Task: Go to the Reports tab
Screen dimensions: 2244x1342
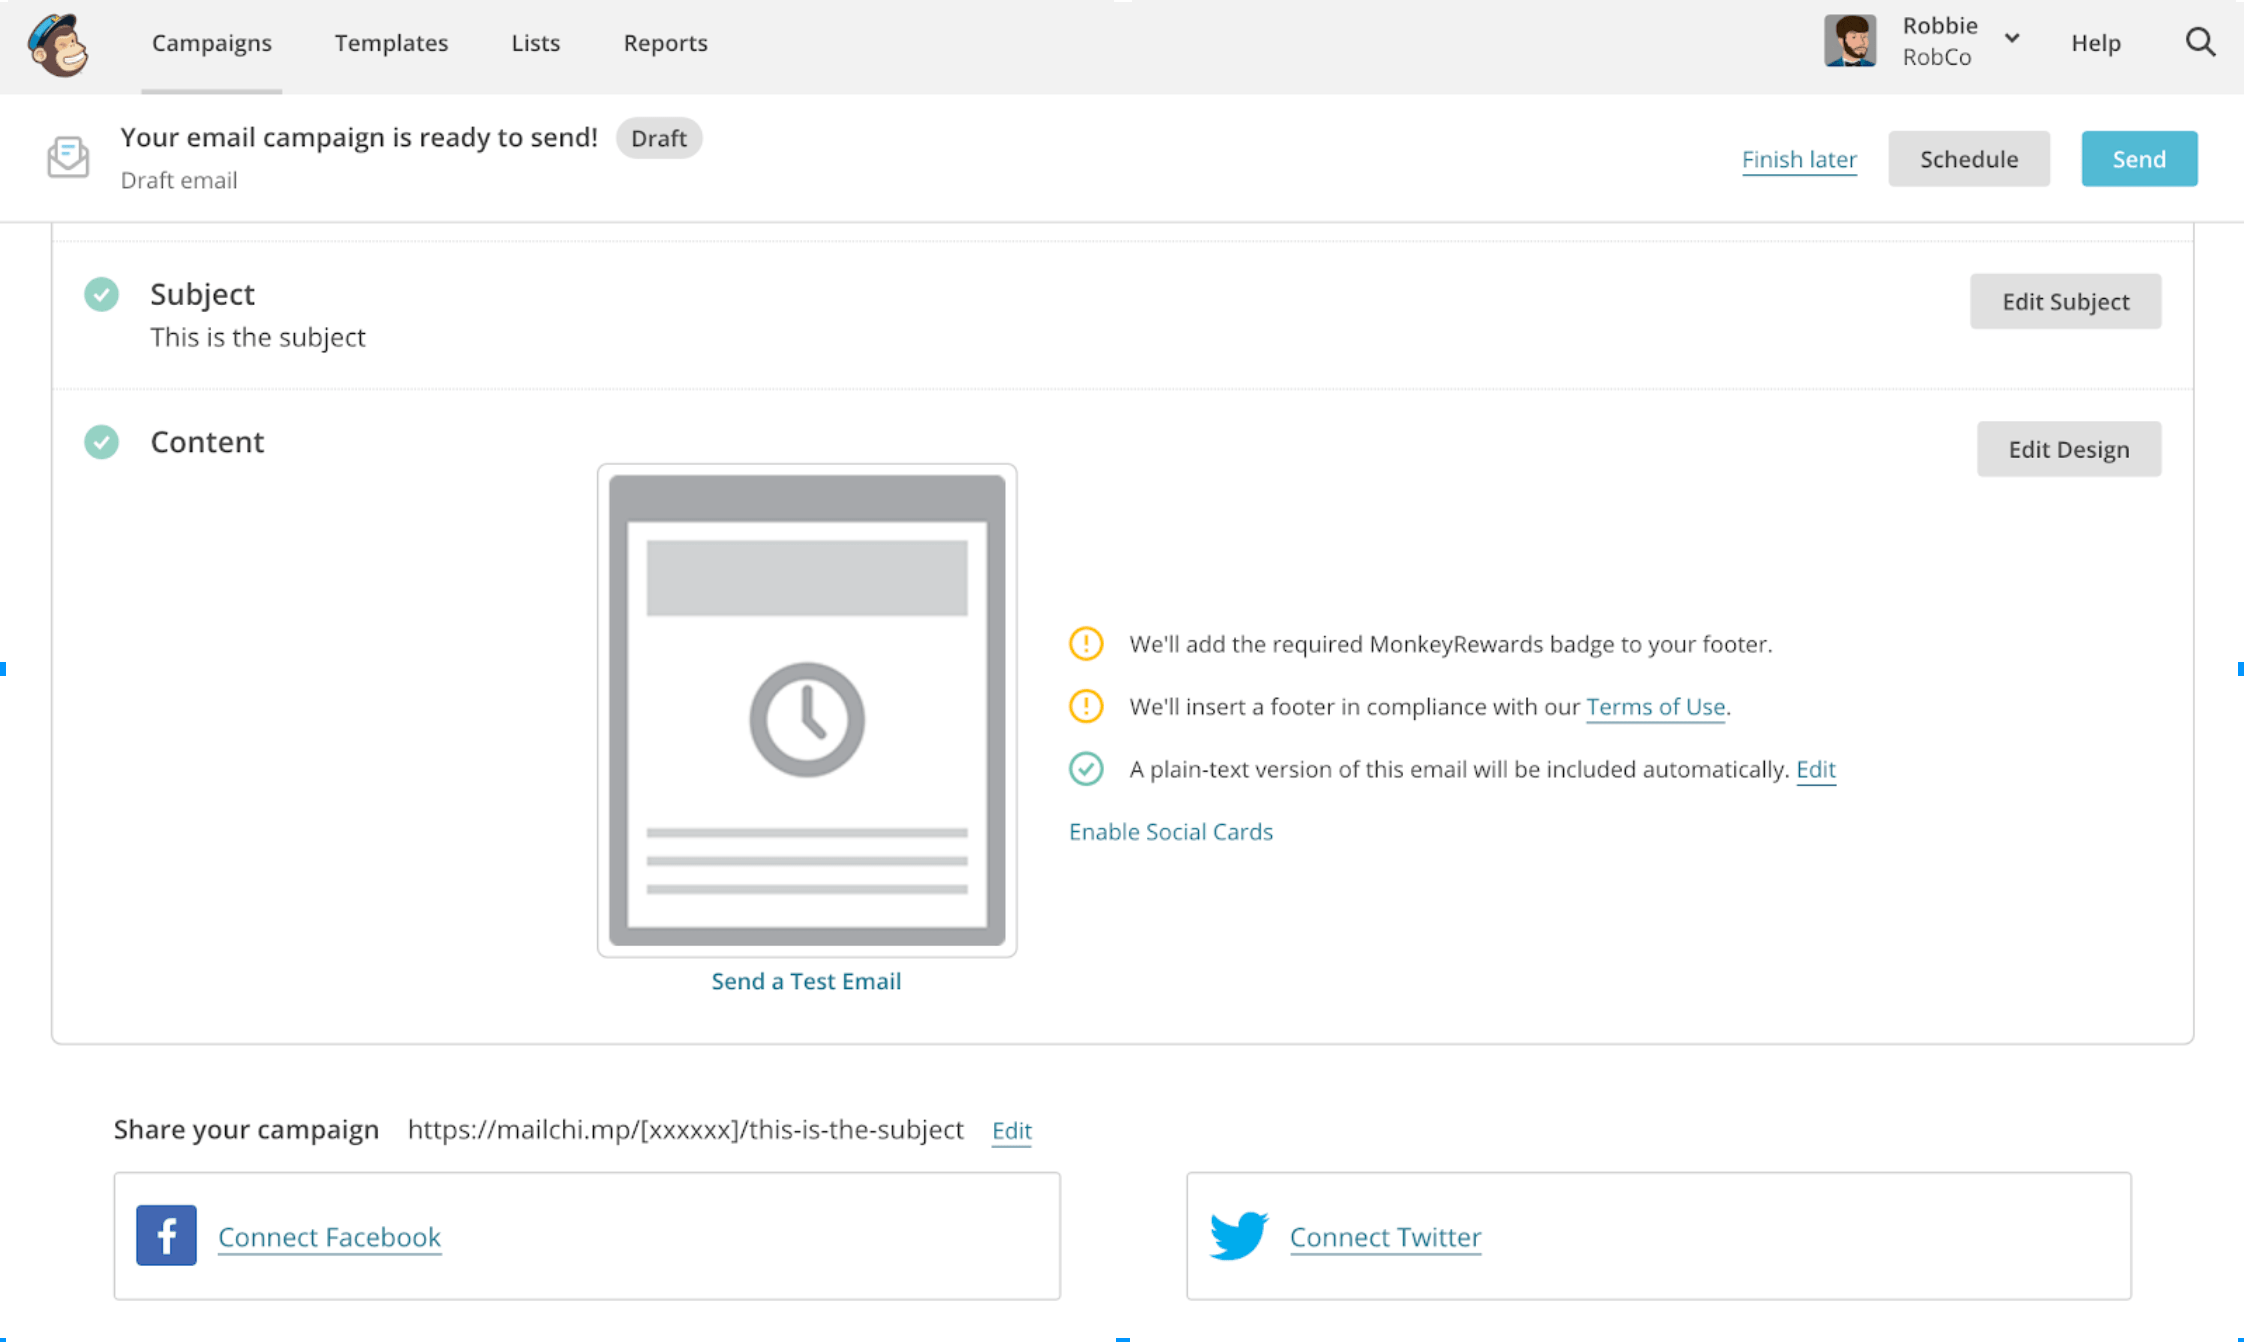Action: (x=665, y=43)
